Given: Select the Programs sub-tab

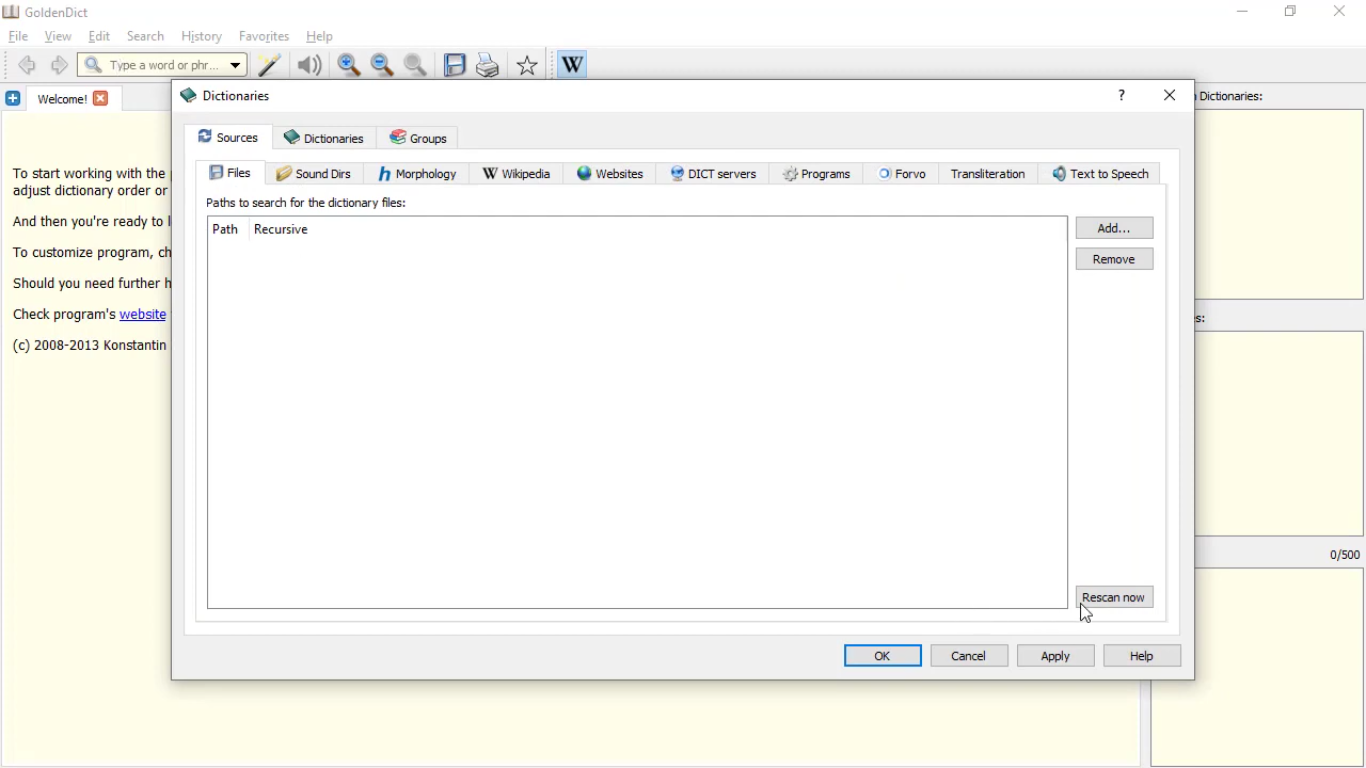Looking at the screenshot, I should (817, 174).
